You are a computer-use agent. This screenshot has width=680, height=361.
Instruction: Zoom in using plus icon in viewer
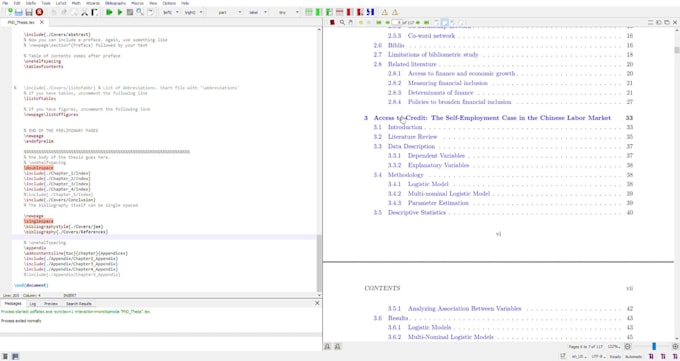[675, 346]
